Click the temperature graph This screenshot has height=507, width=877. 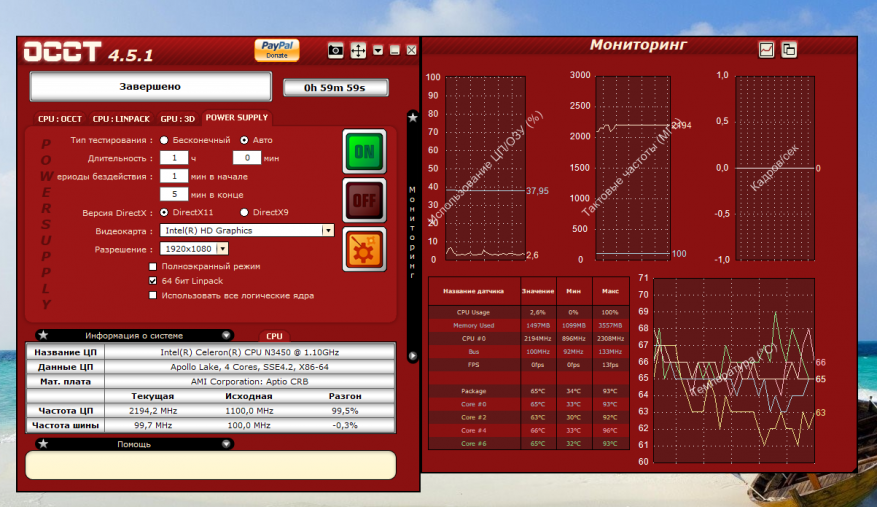734,370
